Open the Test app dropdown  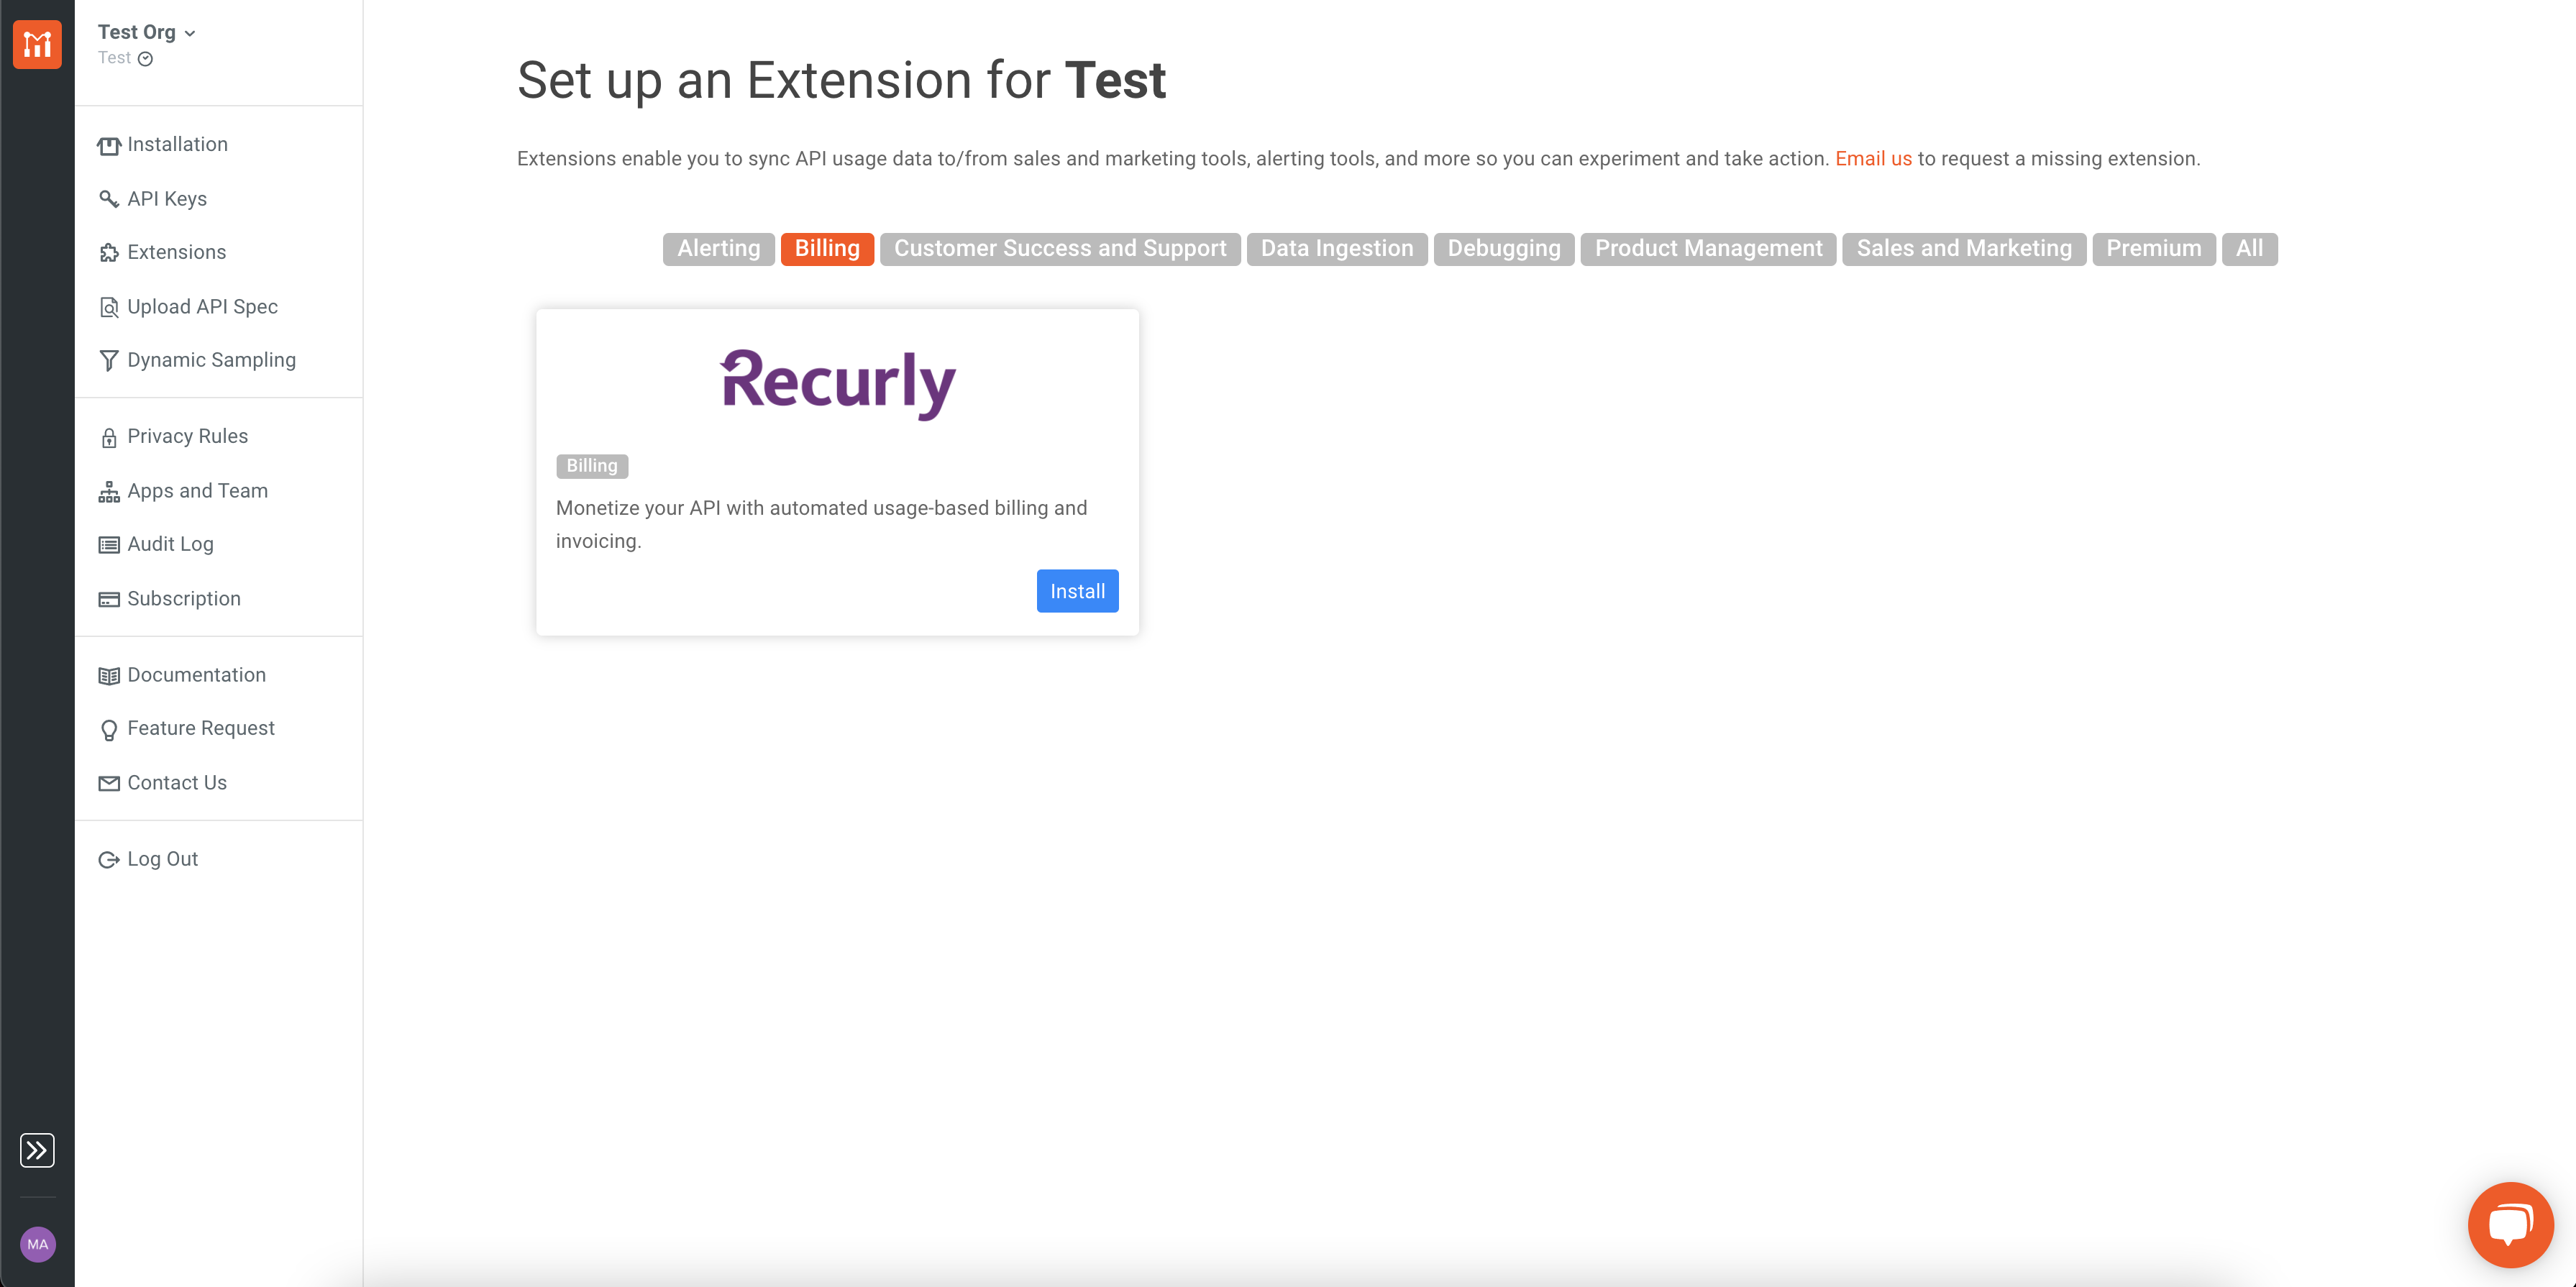click(x=125, y=58)
